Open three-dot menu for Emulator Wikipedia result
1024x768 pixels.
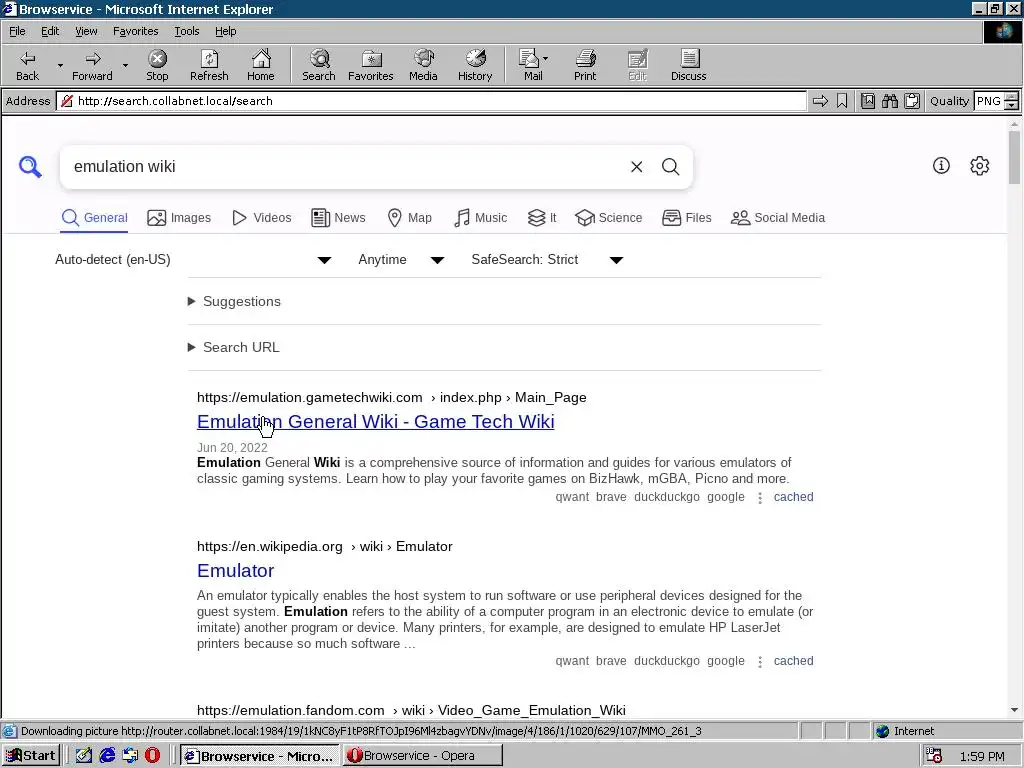[760, 662]
